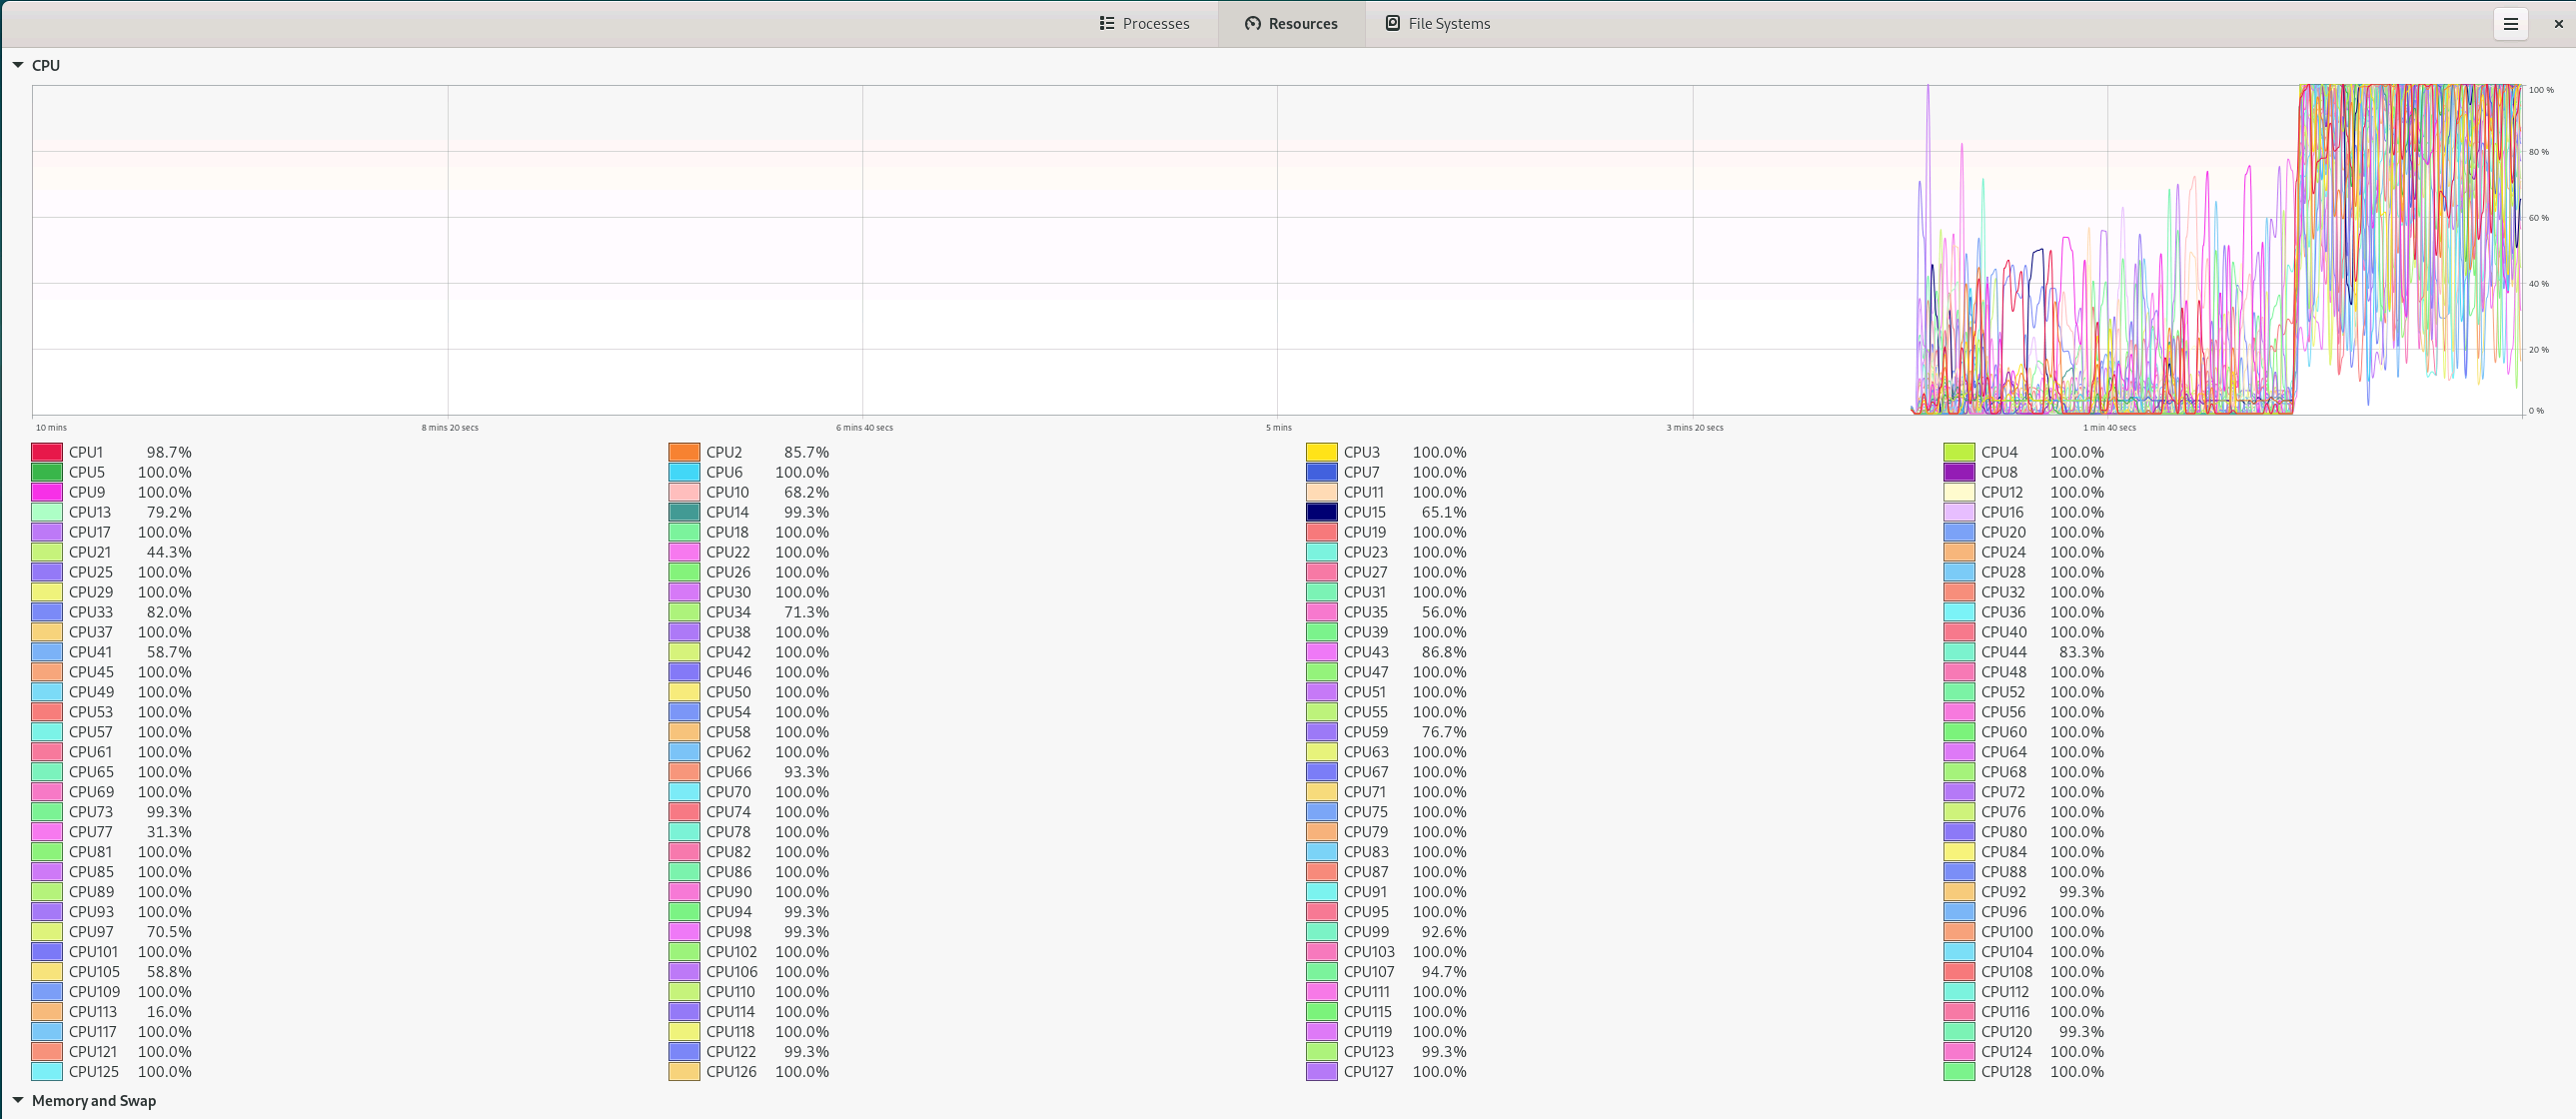
Task: Close the System Monitor window
Action: (x=2558, y=24)
